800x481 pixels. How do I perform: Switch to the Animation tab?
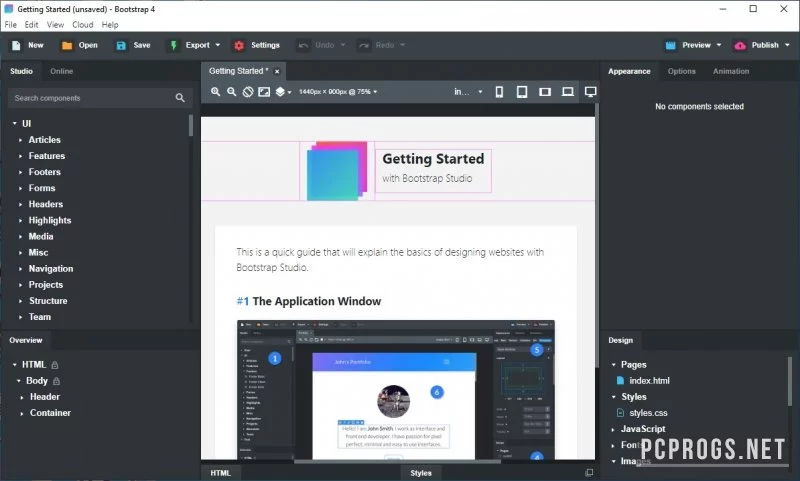(x=731, y=71)
